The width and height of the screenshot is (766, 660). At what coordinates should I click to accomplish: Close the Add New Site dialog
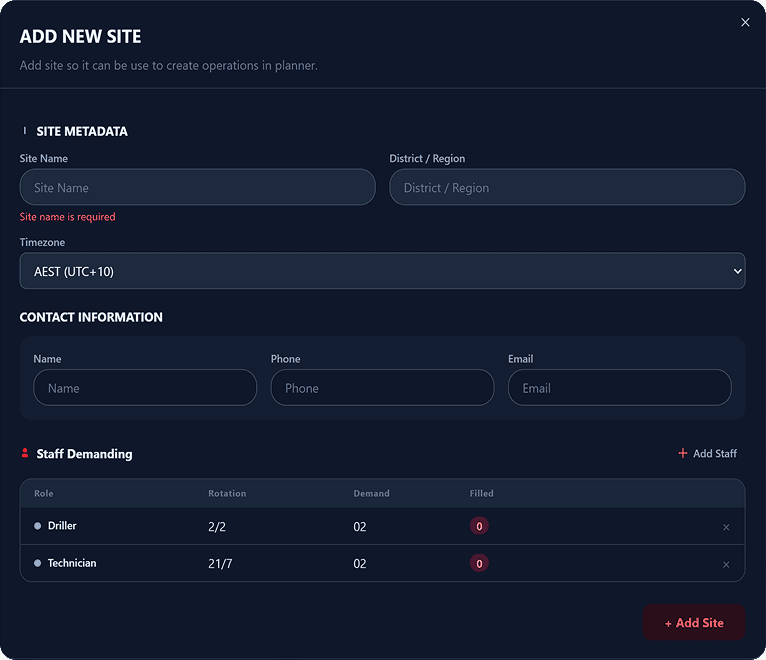click(745, 22)
